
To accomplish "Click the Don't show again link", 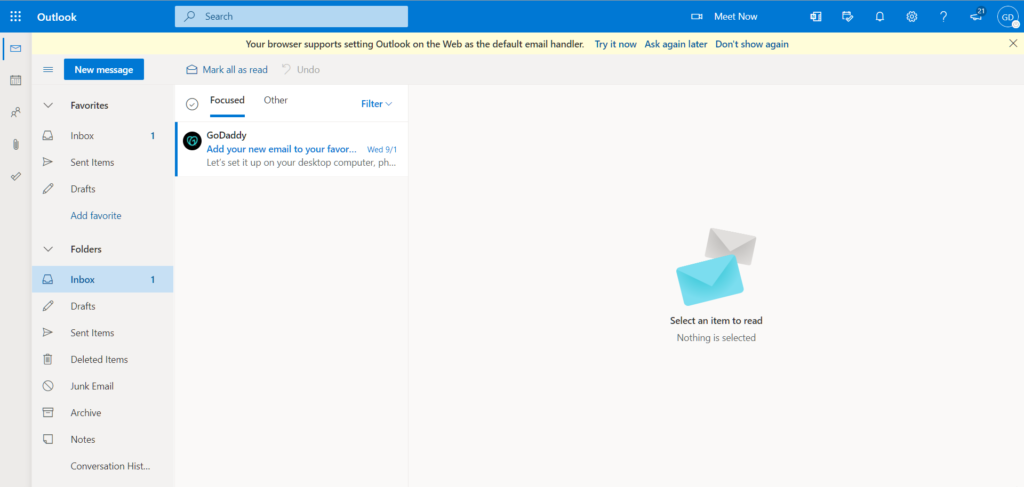I will pyautogui.click(x=752, y=44).
